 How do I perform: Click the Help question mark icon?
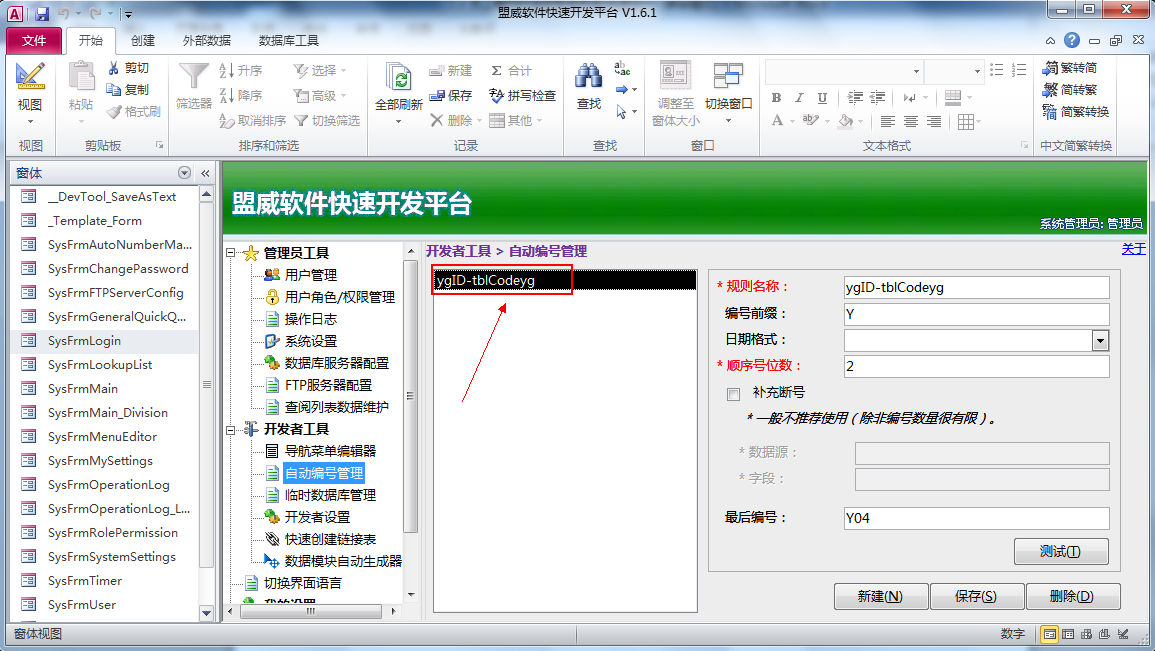(1072, 40)
